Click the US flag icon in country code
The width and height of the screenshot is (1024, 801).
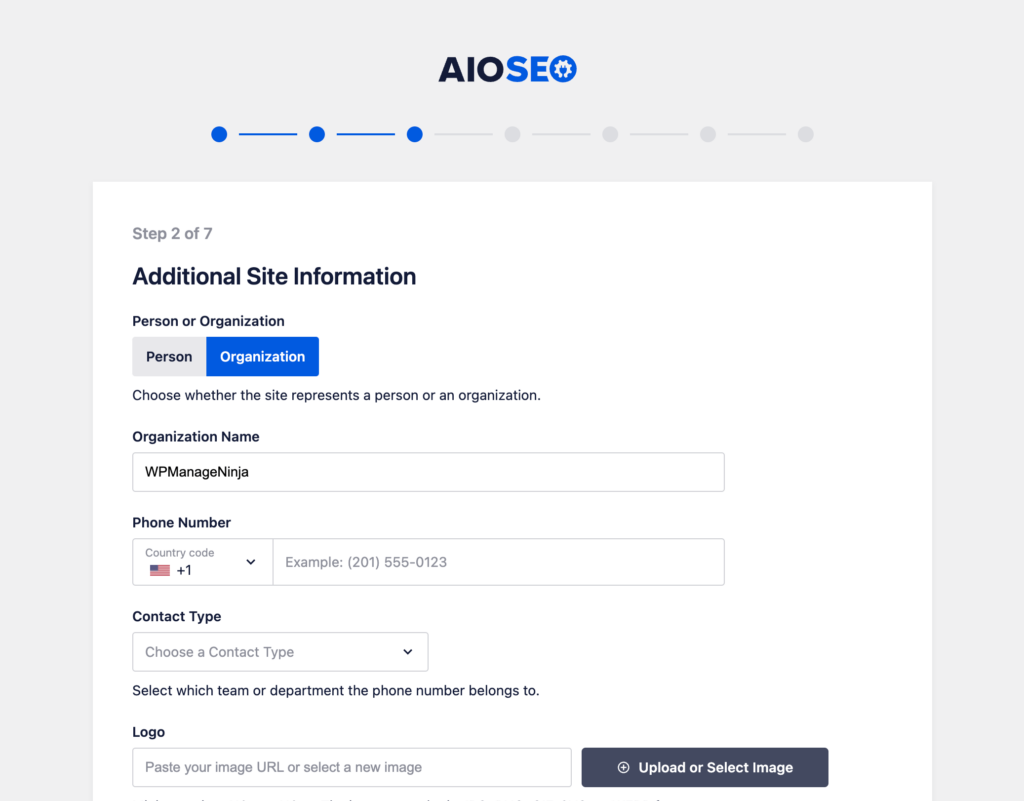click(159, 570)
